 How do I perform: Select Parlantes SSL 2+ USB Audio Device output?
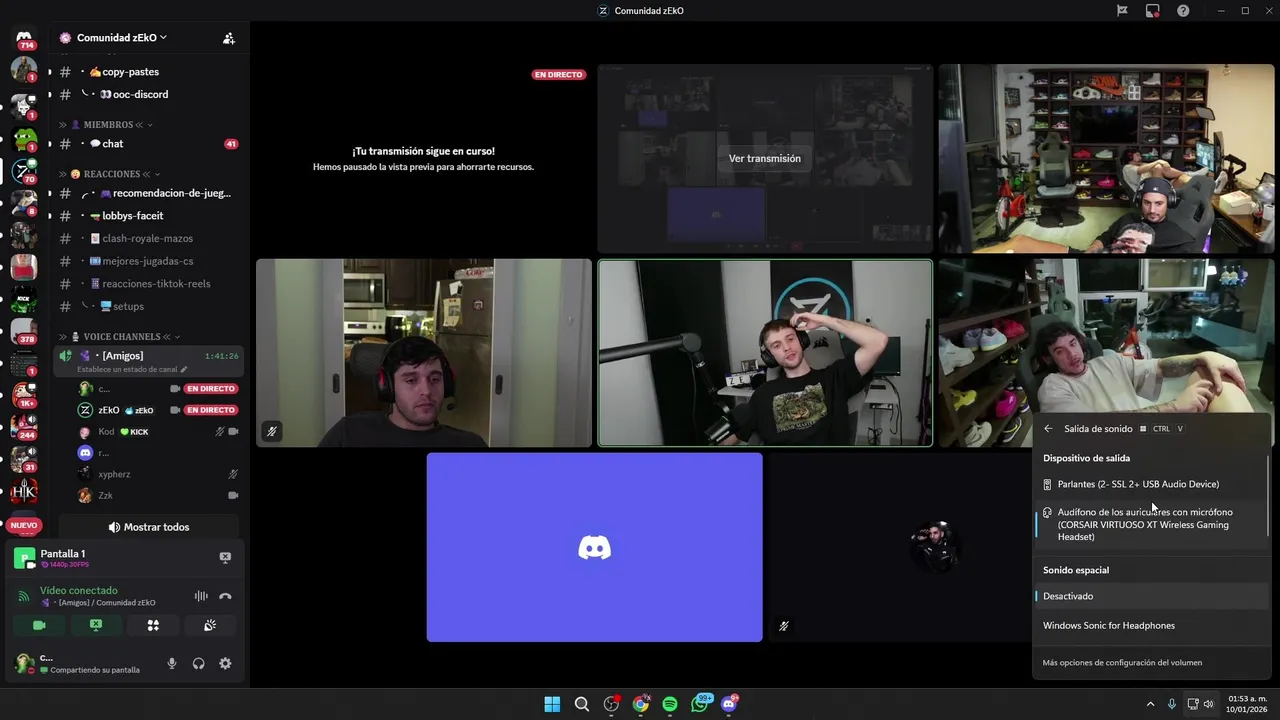pos(1151,484)
